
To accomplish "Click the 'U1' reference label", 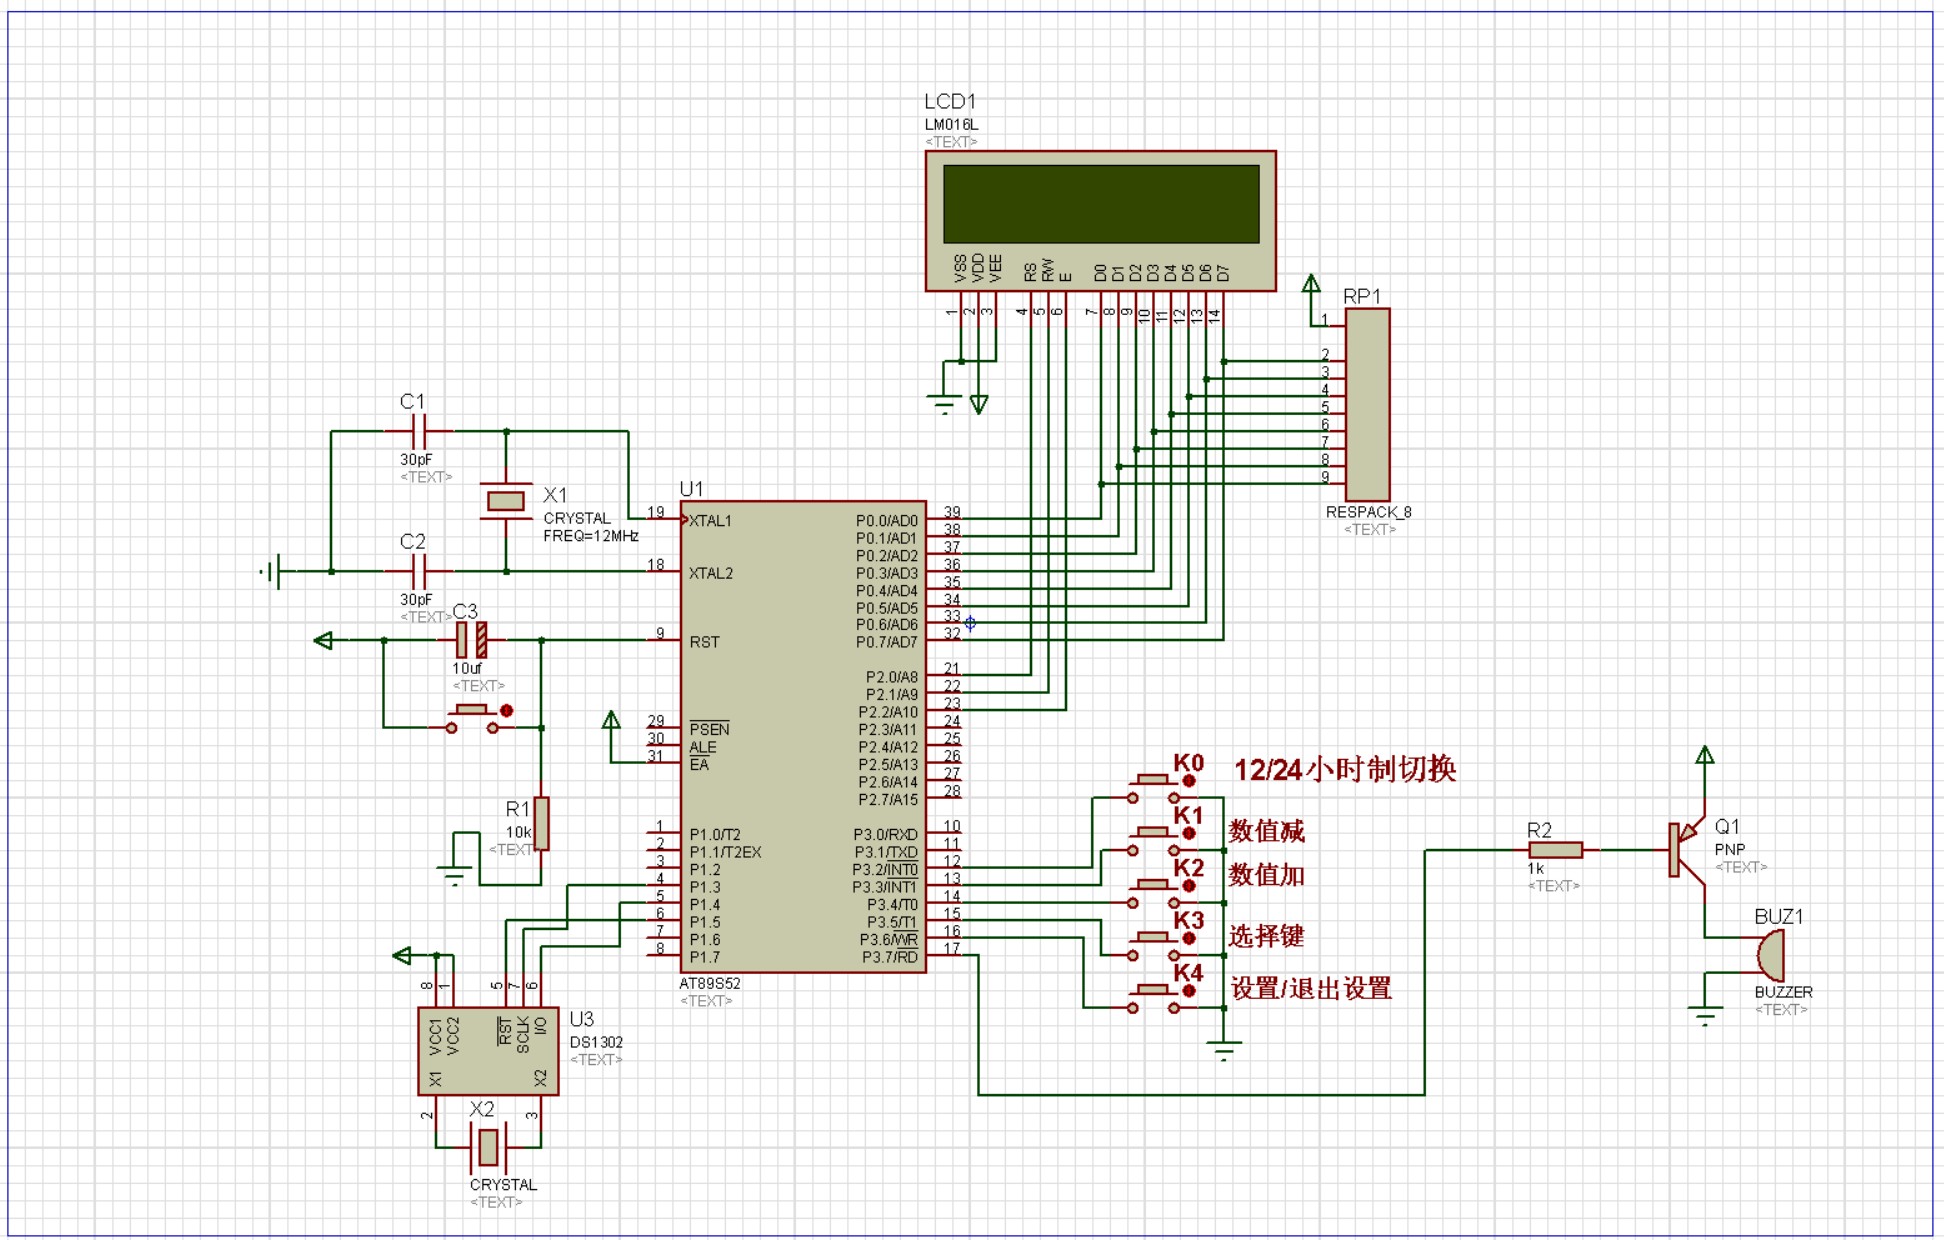I will (691, 489).
